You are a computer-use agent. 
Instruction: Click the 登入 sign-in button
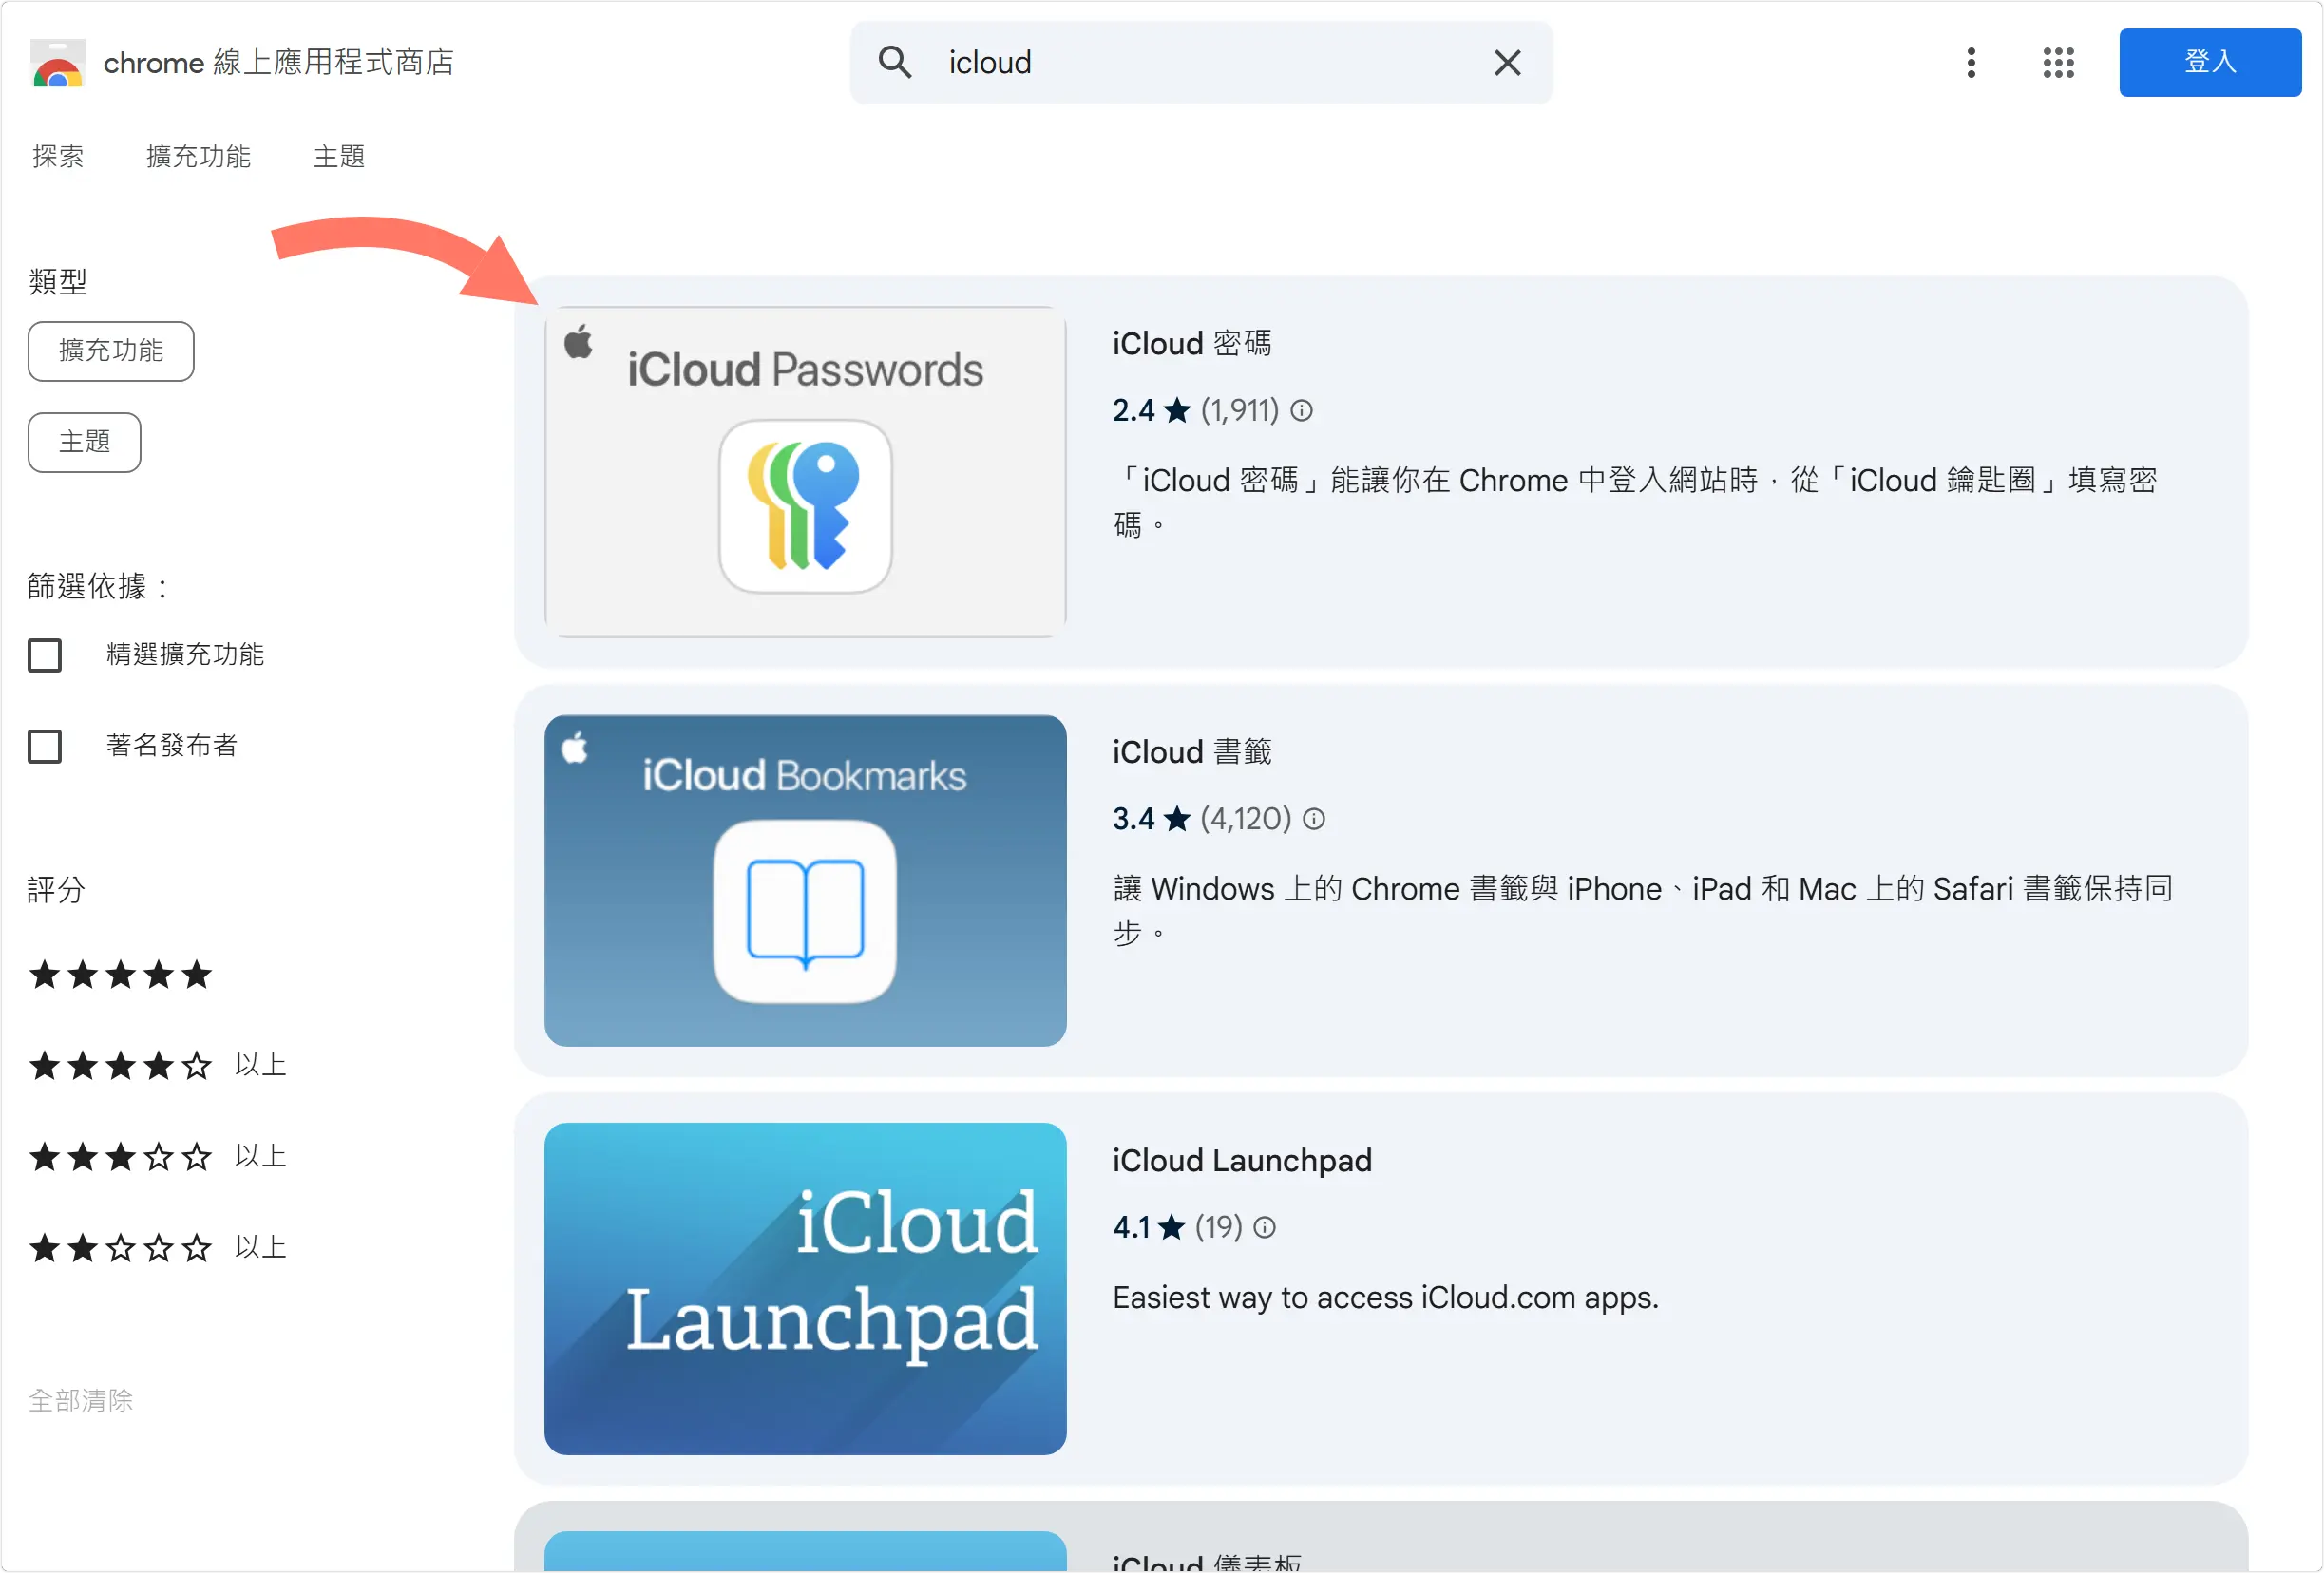pos(2209,62)
